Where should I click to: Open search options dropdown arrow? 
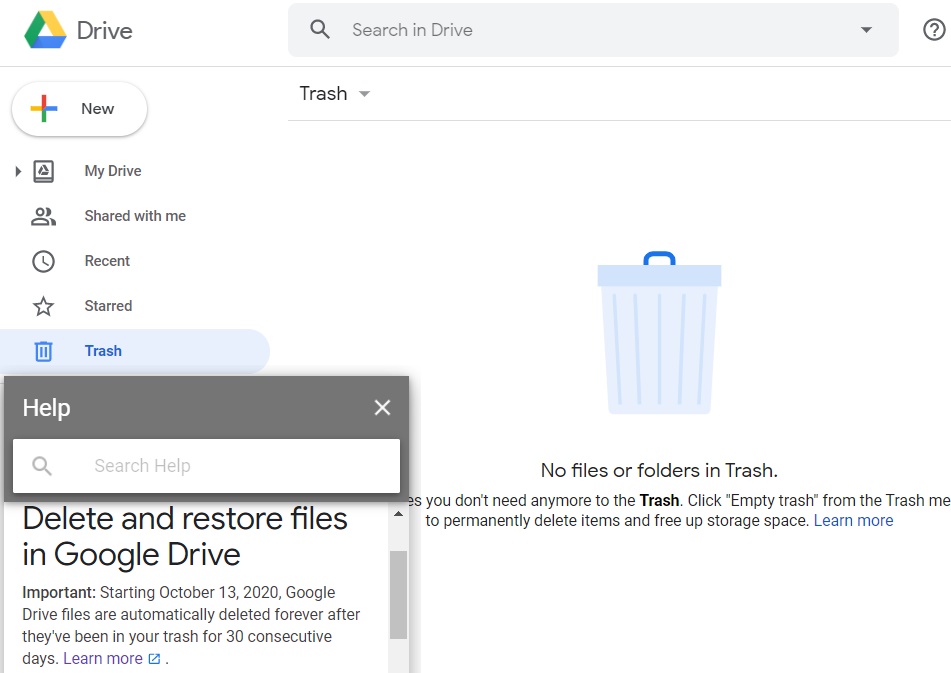pyautogui.click(x=866, y=30)
